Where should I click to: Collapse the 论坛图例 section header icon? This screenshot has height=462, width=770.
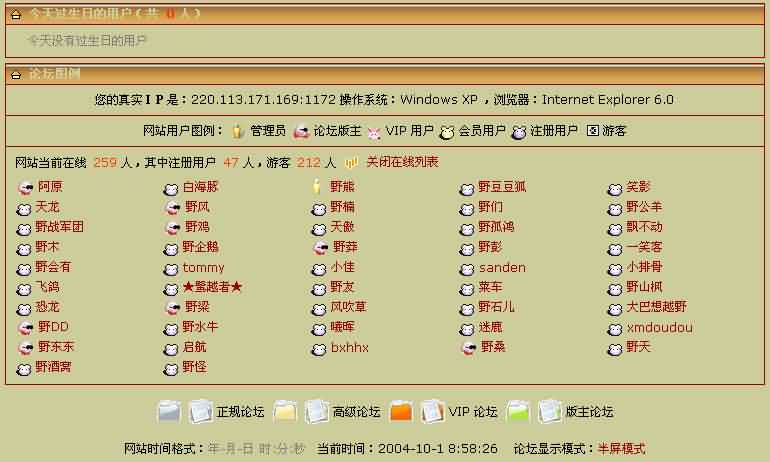click(x=16, y=74)
